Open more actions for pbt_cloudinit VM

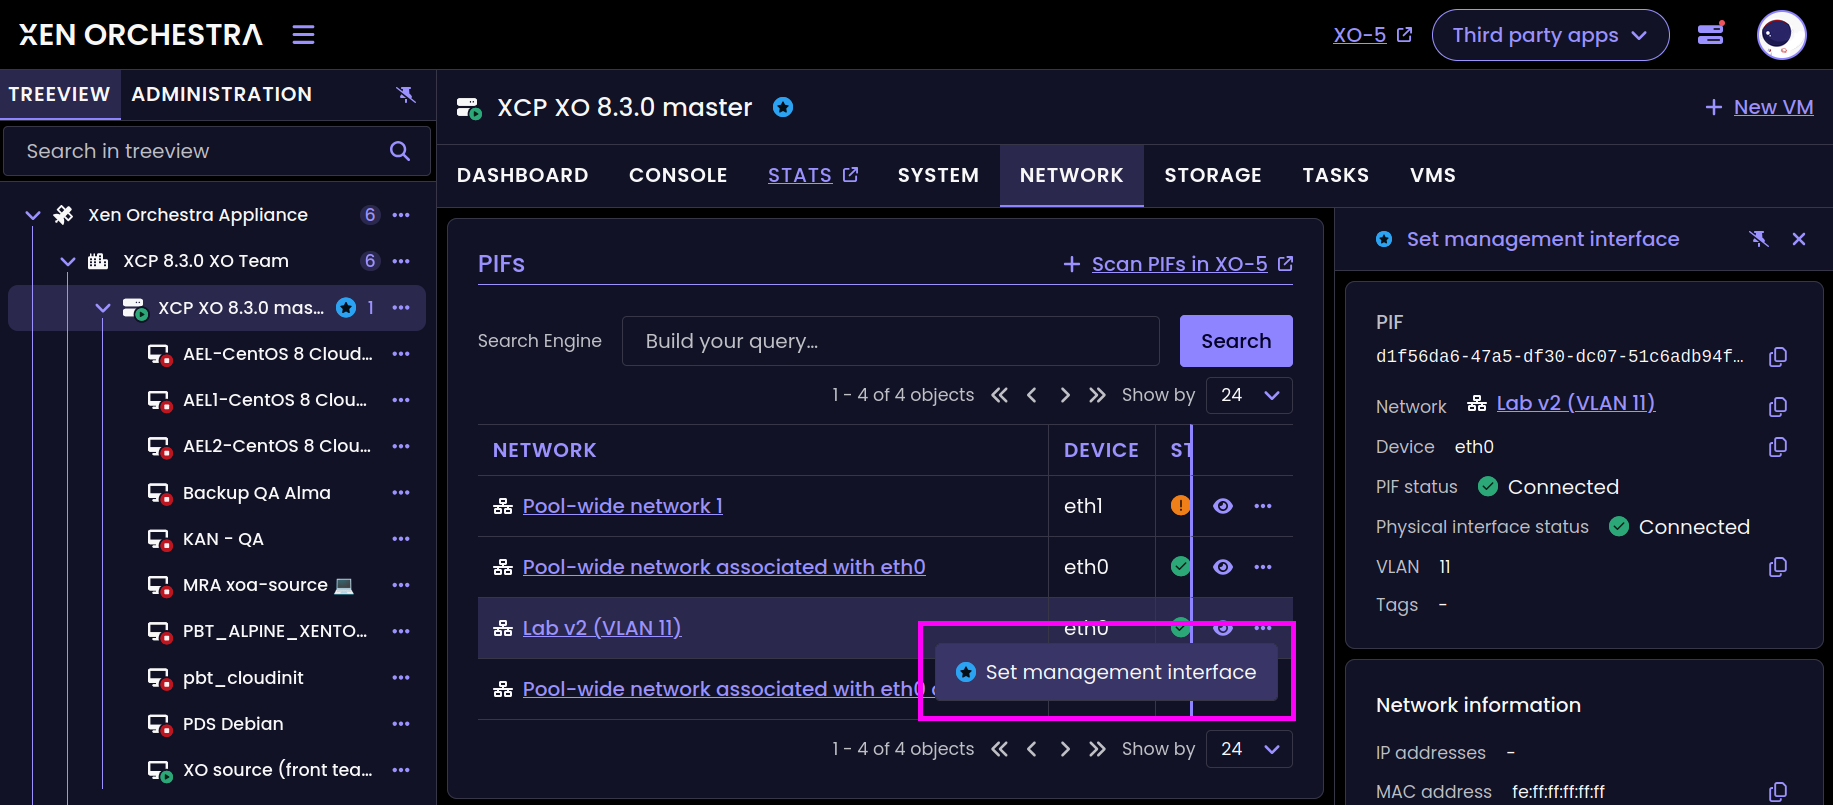[401, 678]
